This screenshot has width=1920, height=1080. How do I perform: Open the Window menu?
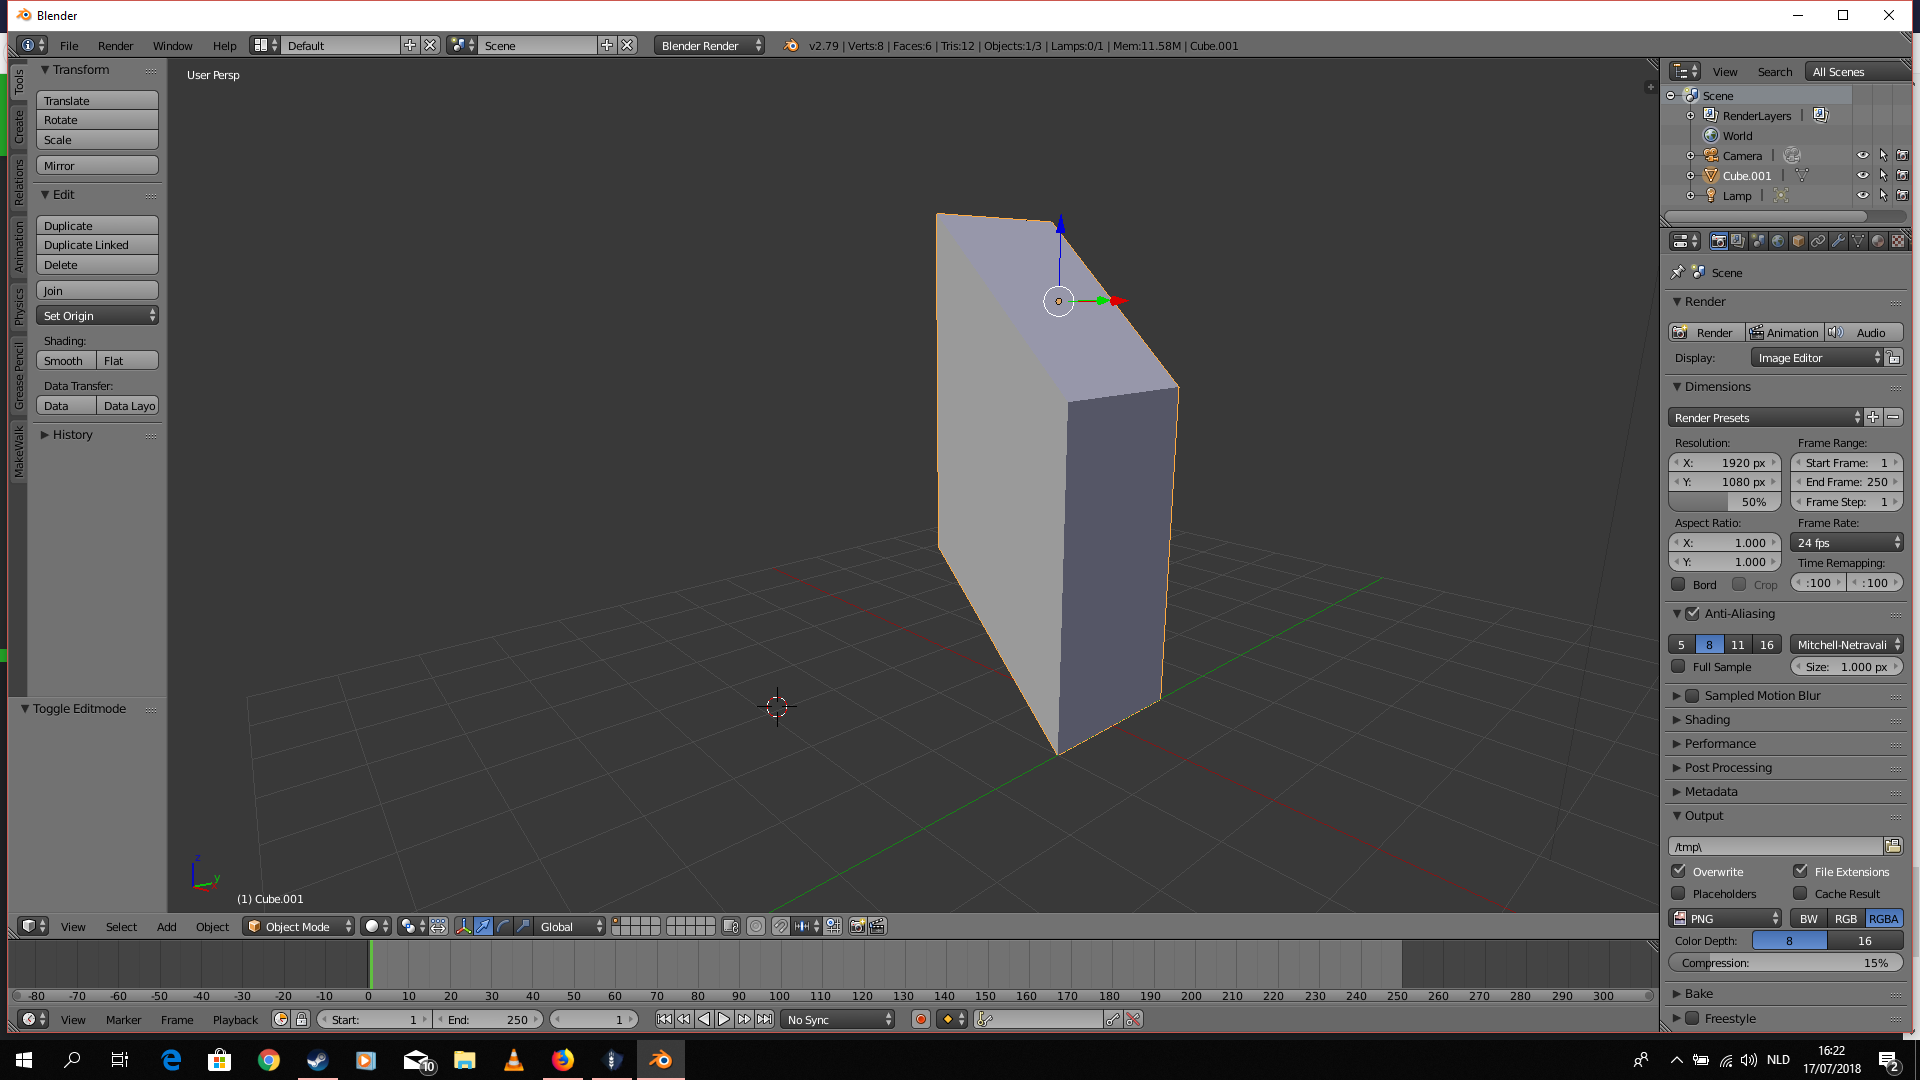(172, 45)
